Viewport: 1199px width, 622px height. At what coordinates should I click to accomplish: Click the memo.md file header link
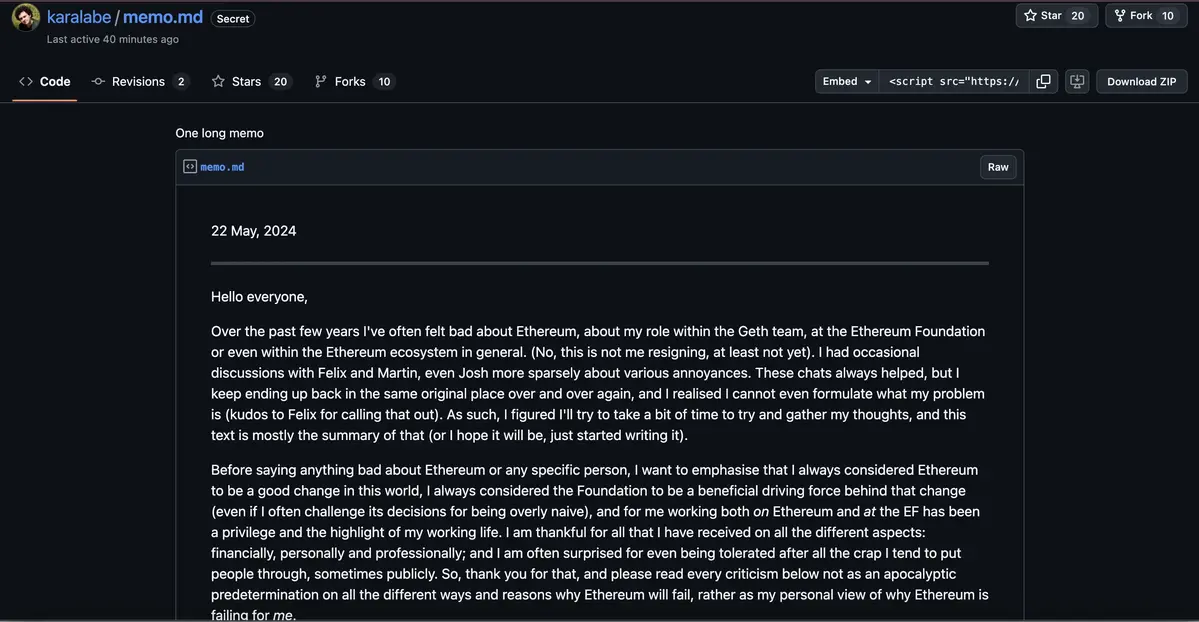click(222, 167)
